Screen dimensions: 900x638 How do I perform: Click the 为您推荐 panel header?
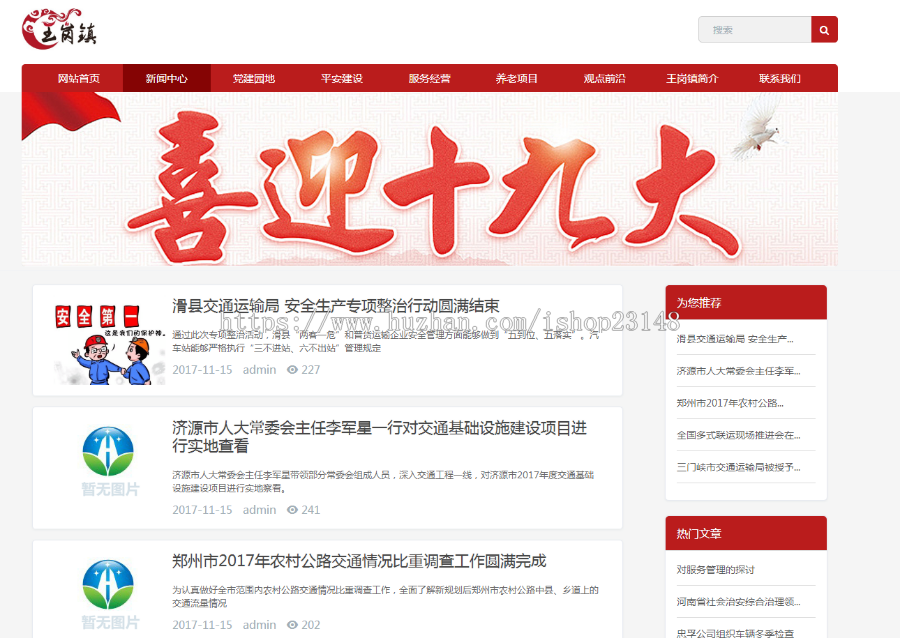pyautogui.click(x=746, y=302)
